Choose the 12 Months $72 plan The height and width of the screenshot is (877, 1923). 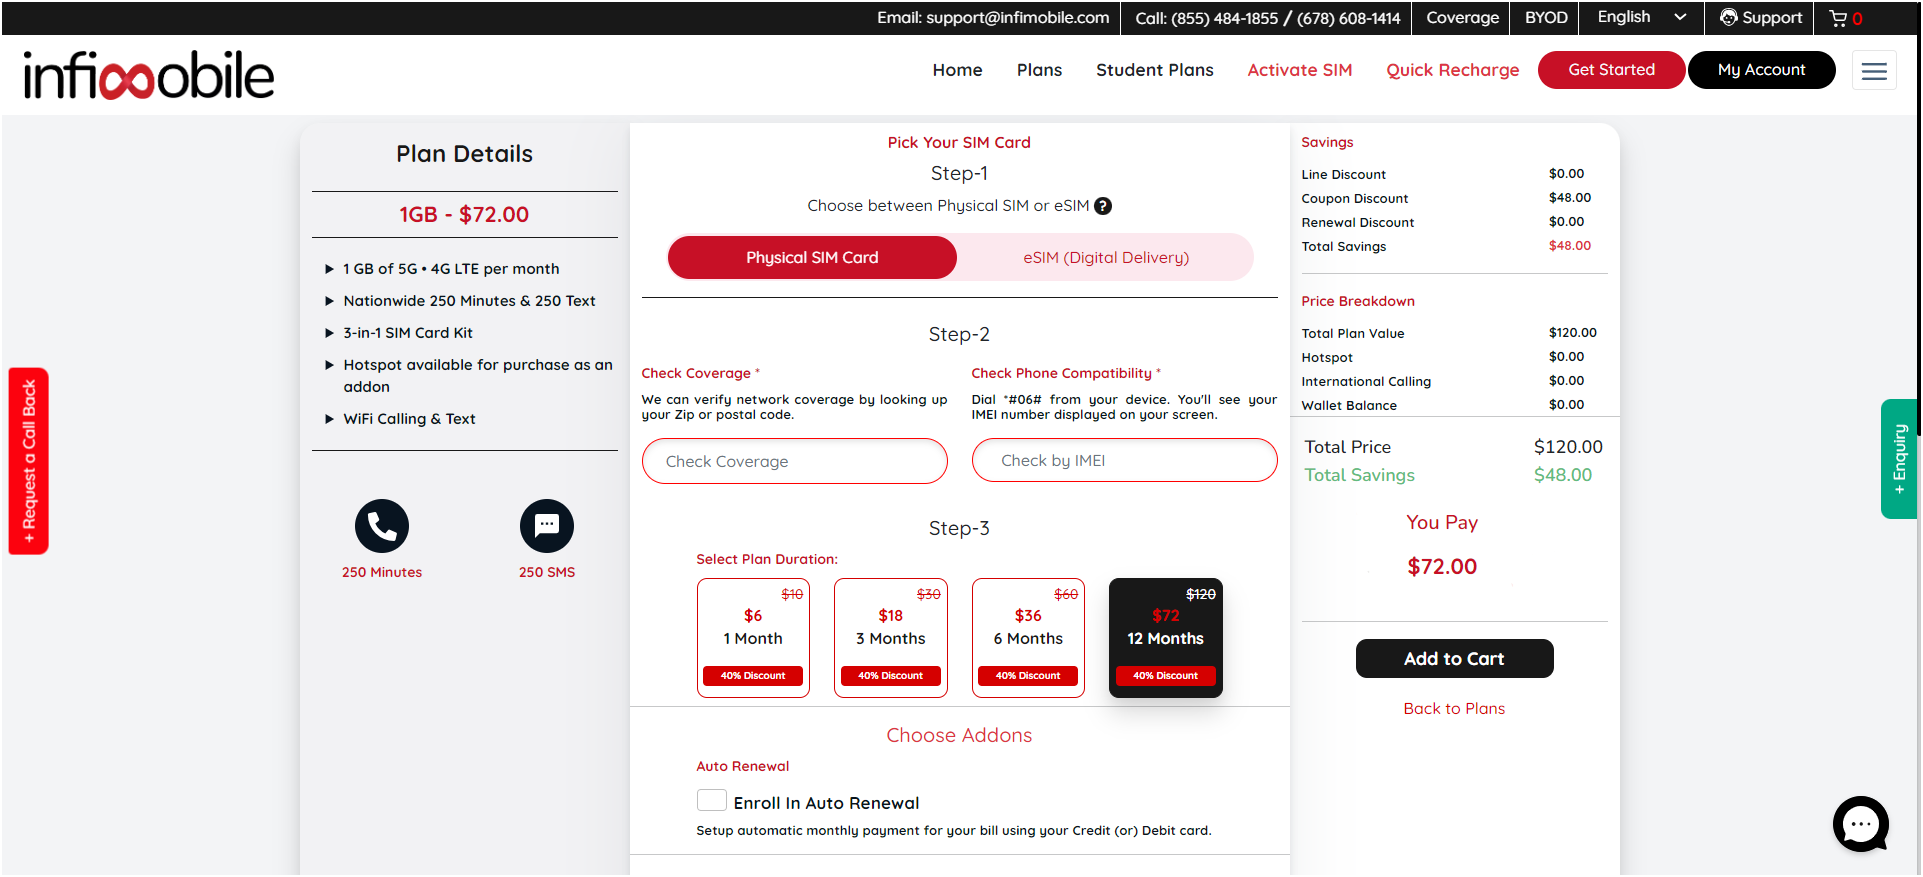coord(1166,638)
